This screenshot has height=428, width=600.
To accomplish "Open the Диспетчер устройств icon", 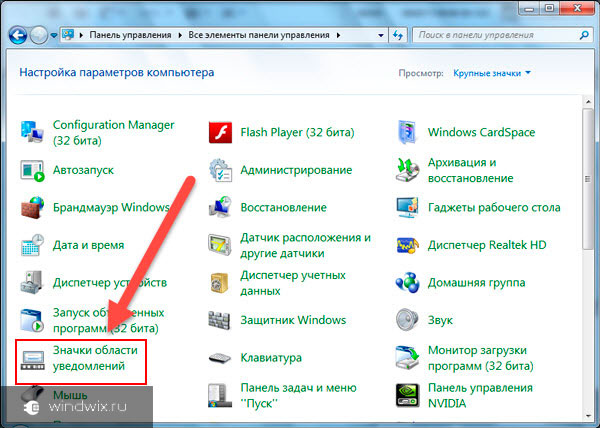I will pyautogui.click(x=32, y=283).
